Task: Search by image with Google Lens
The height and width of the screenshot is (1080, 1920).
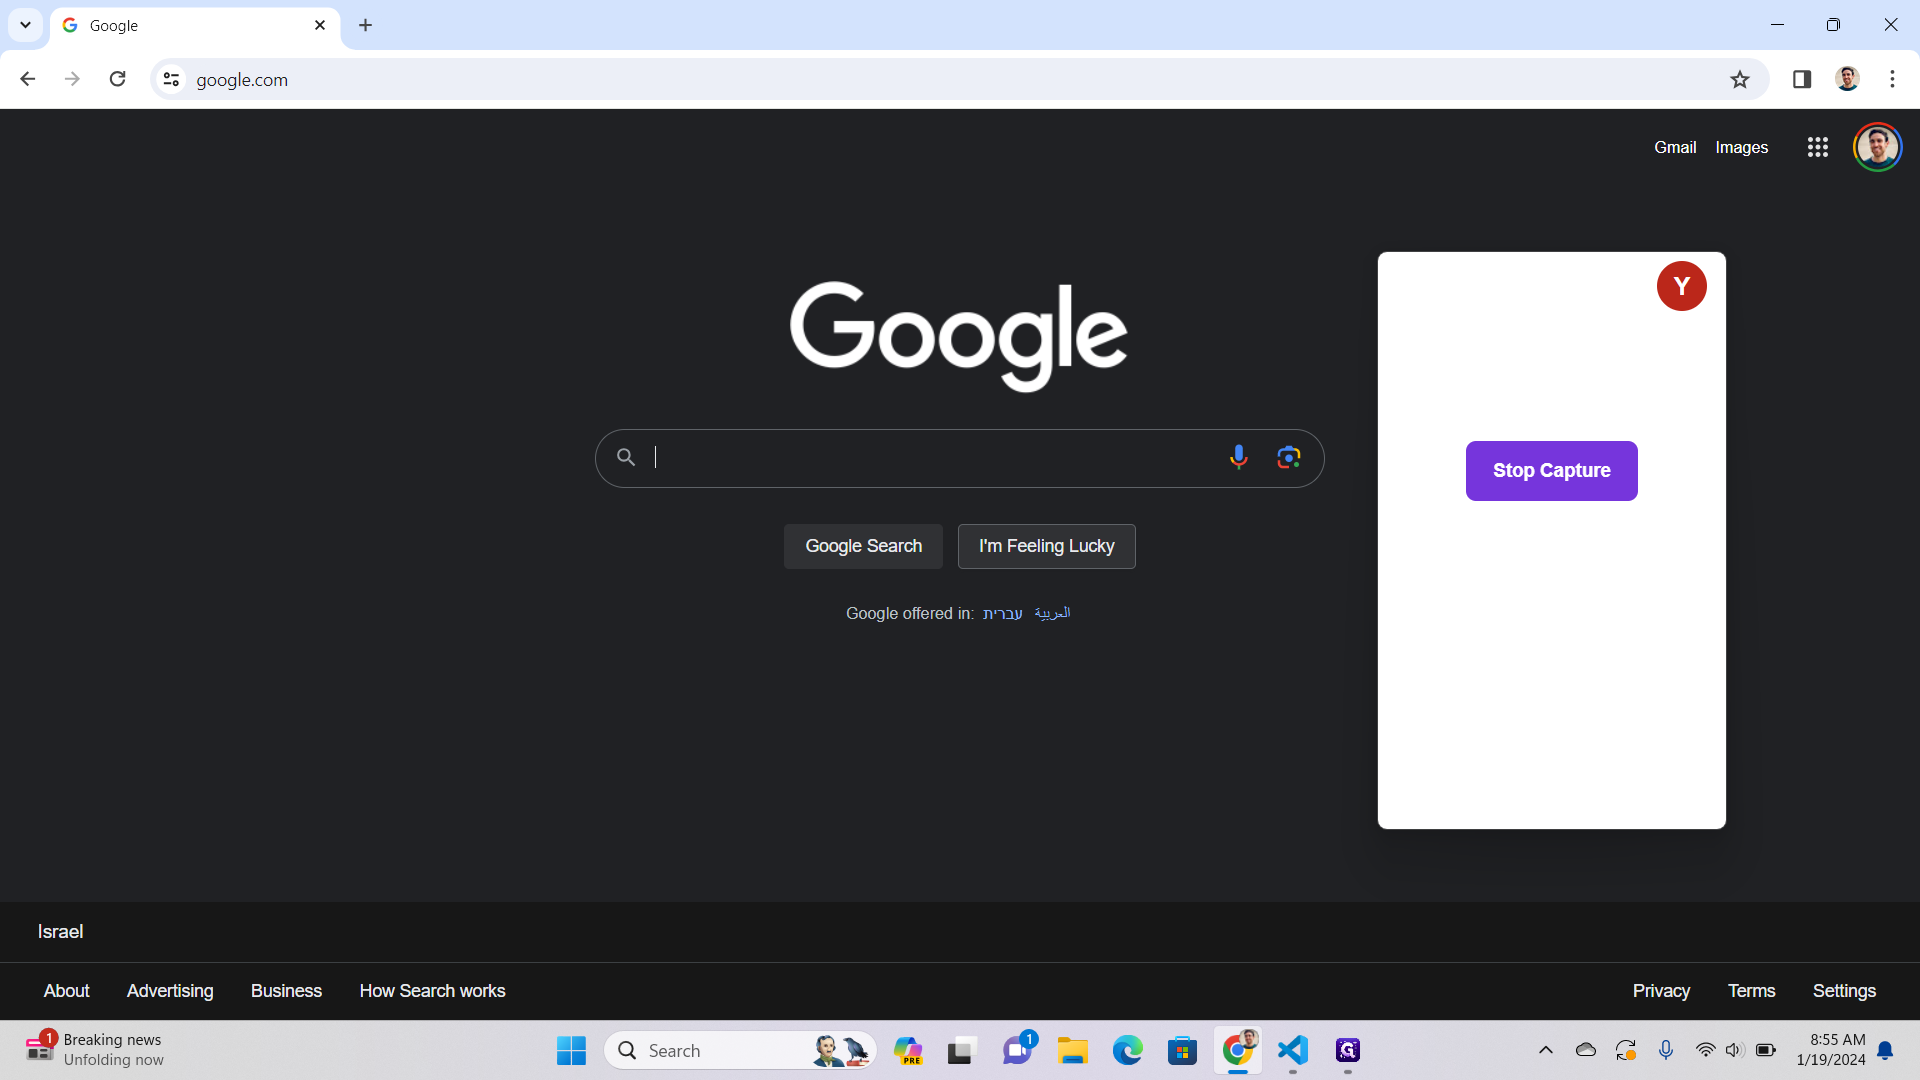Action: point(1289,457)
